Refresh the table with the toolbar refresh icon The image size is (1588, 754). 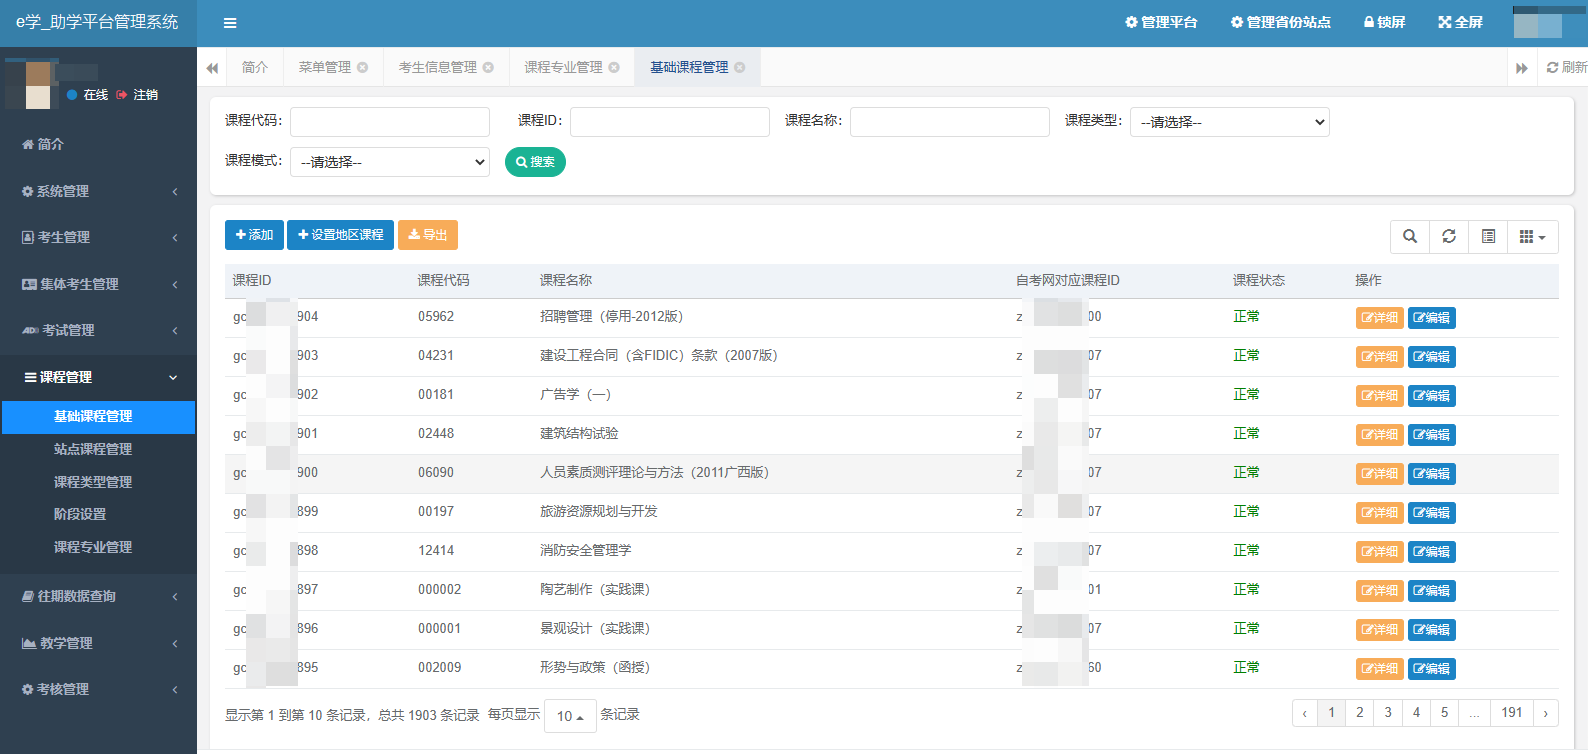point(1449,237)
